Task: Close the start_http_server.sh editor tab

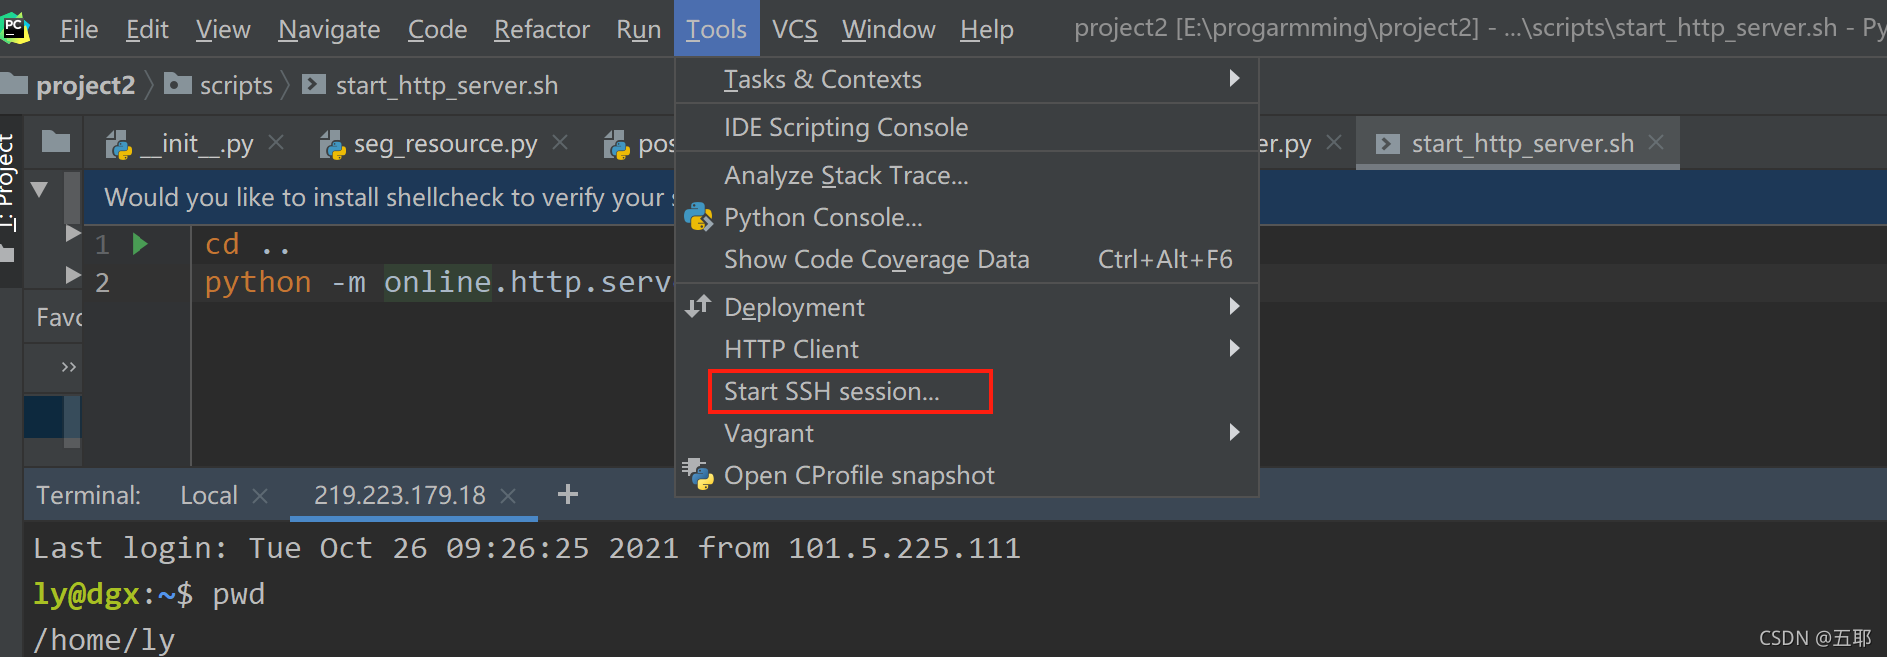Action: [1656, 142]
